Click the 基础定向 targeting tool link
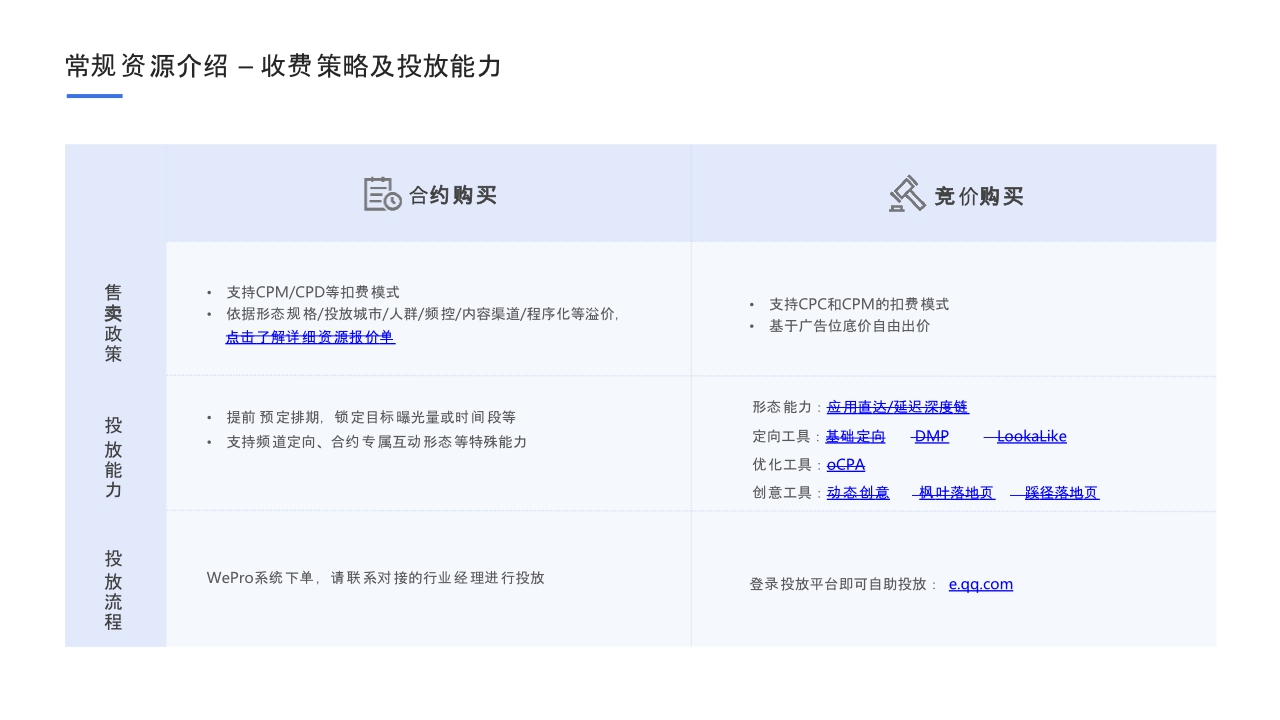This screenshot has width=1280, height=720. click(855, 436)
